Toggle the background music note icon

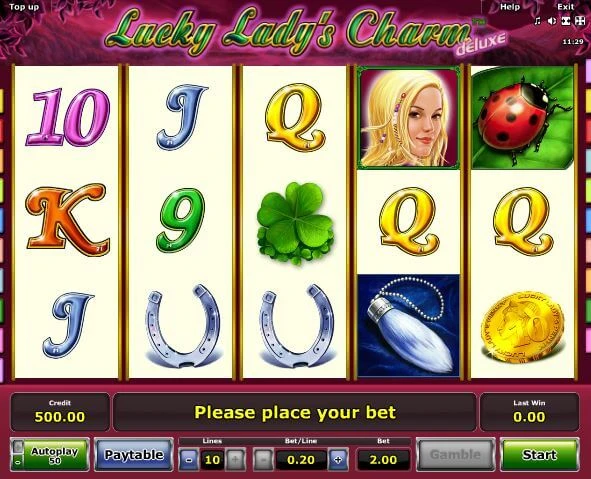point(538,21)
